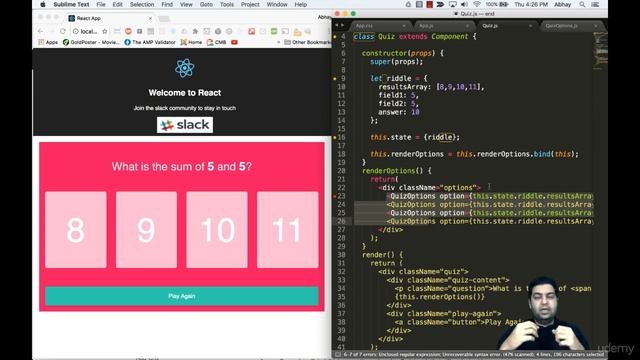Open The AMP Validator bookmark

150,42
